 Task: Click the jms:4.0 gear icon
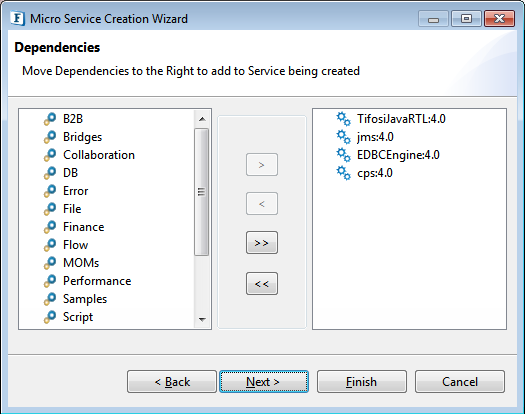(x=344, y=137)
